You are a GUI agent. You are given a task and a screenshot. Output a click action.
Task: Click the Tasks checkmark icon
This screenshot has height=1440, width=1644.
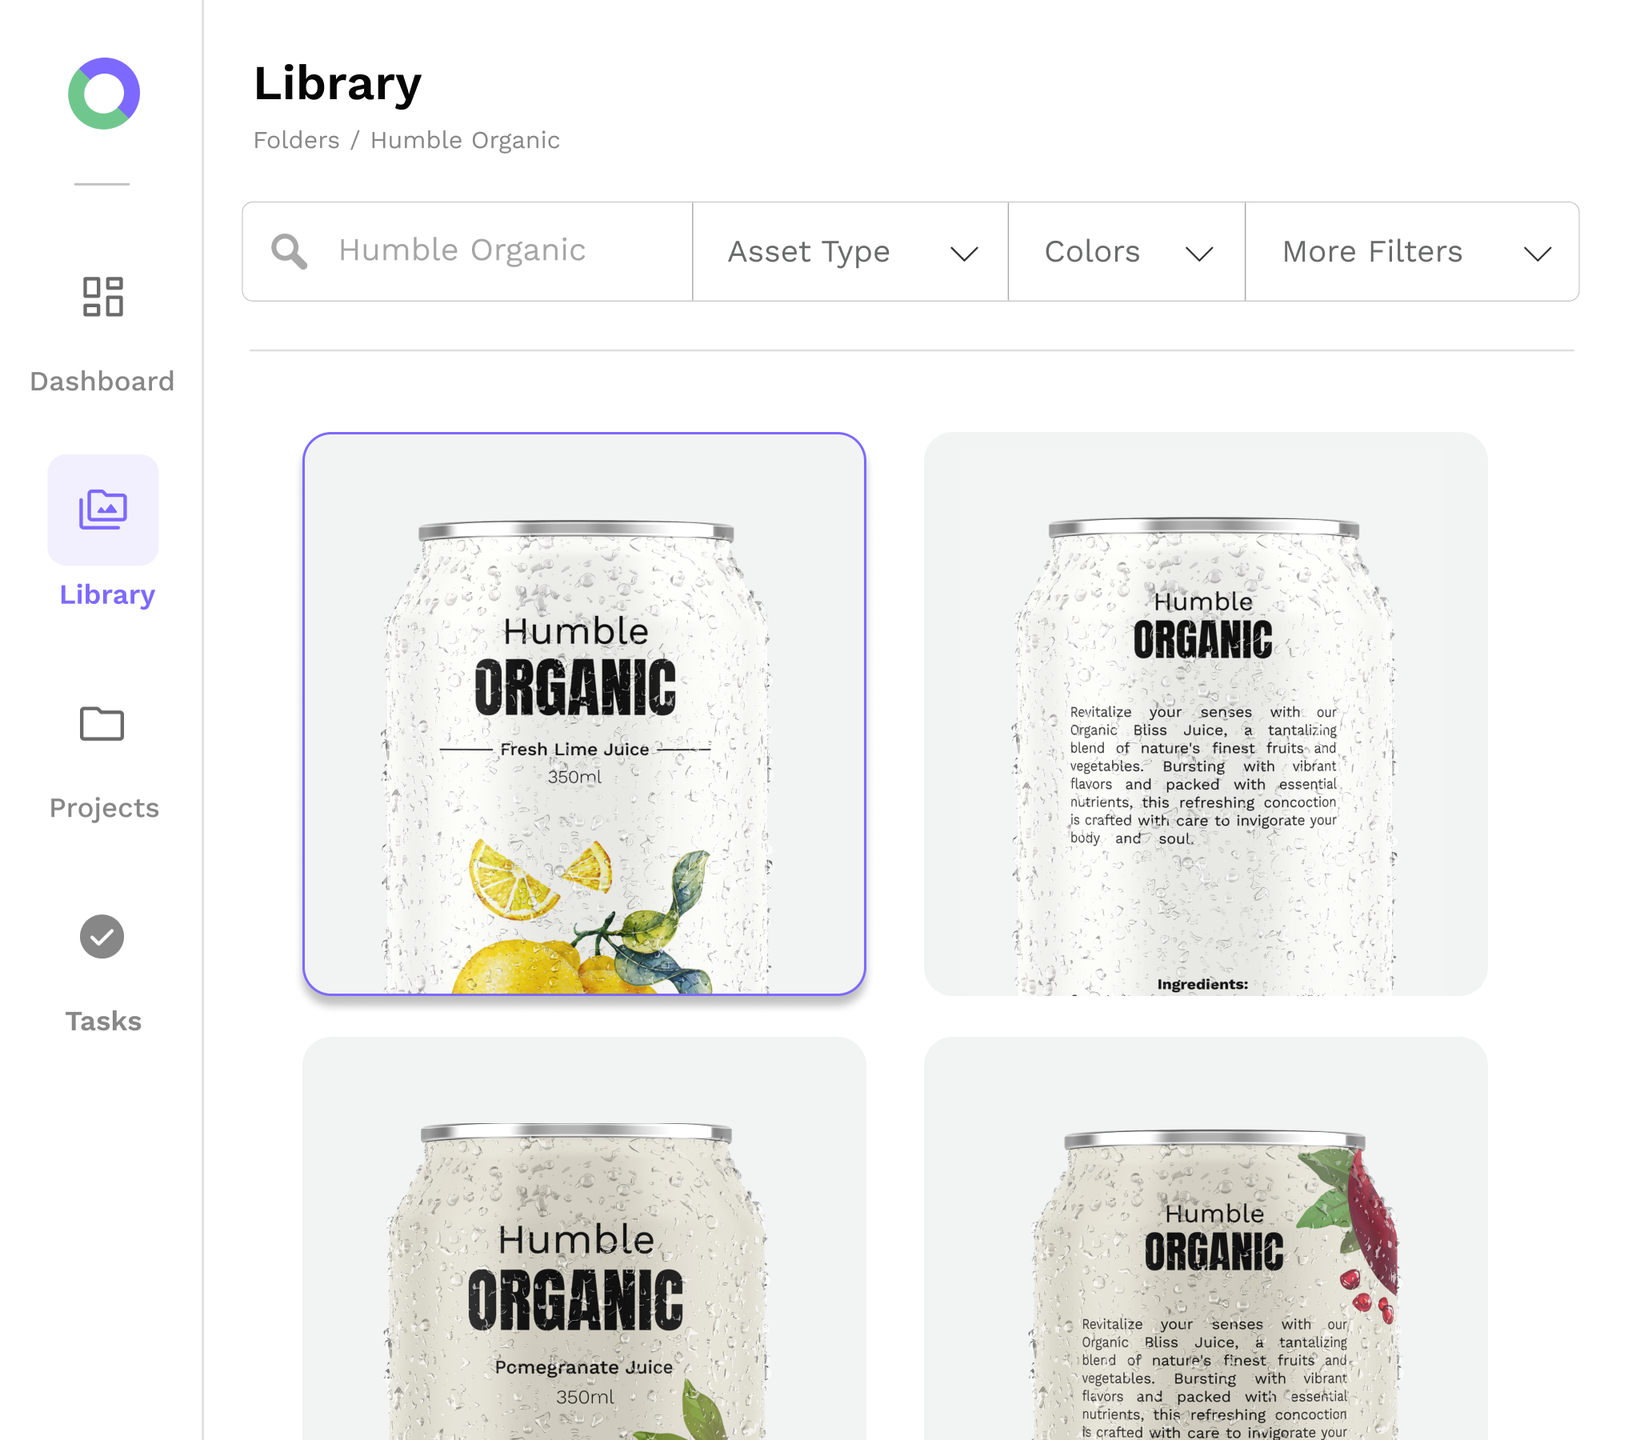click(x=102, y=937)
